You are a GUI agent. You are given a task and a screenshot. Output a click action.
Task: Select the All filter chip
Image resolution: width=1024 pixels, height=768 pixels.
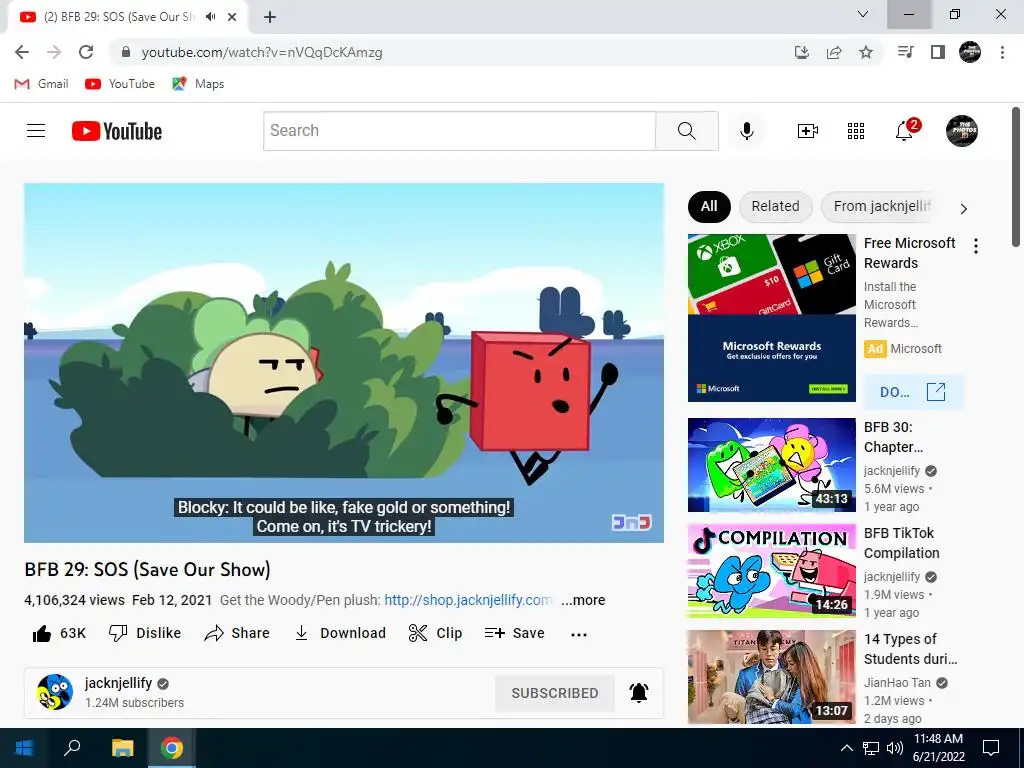[x=709, y=206]
